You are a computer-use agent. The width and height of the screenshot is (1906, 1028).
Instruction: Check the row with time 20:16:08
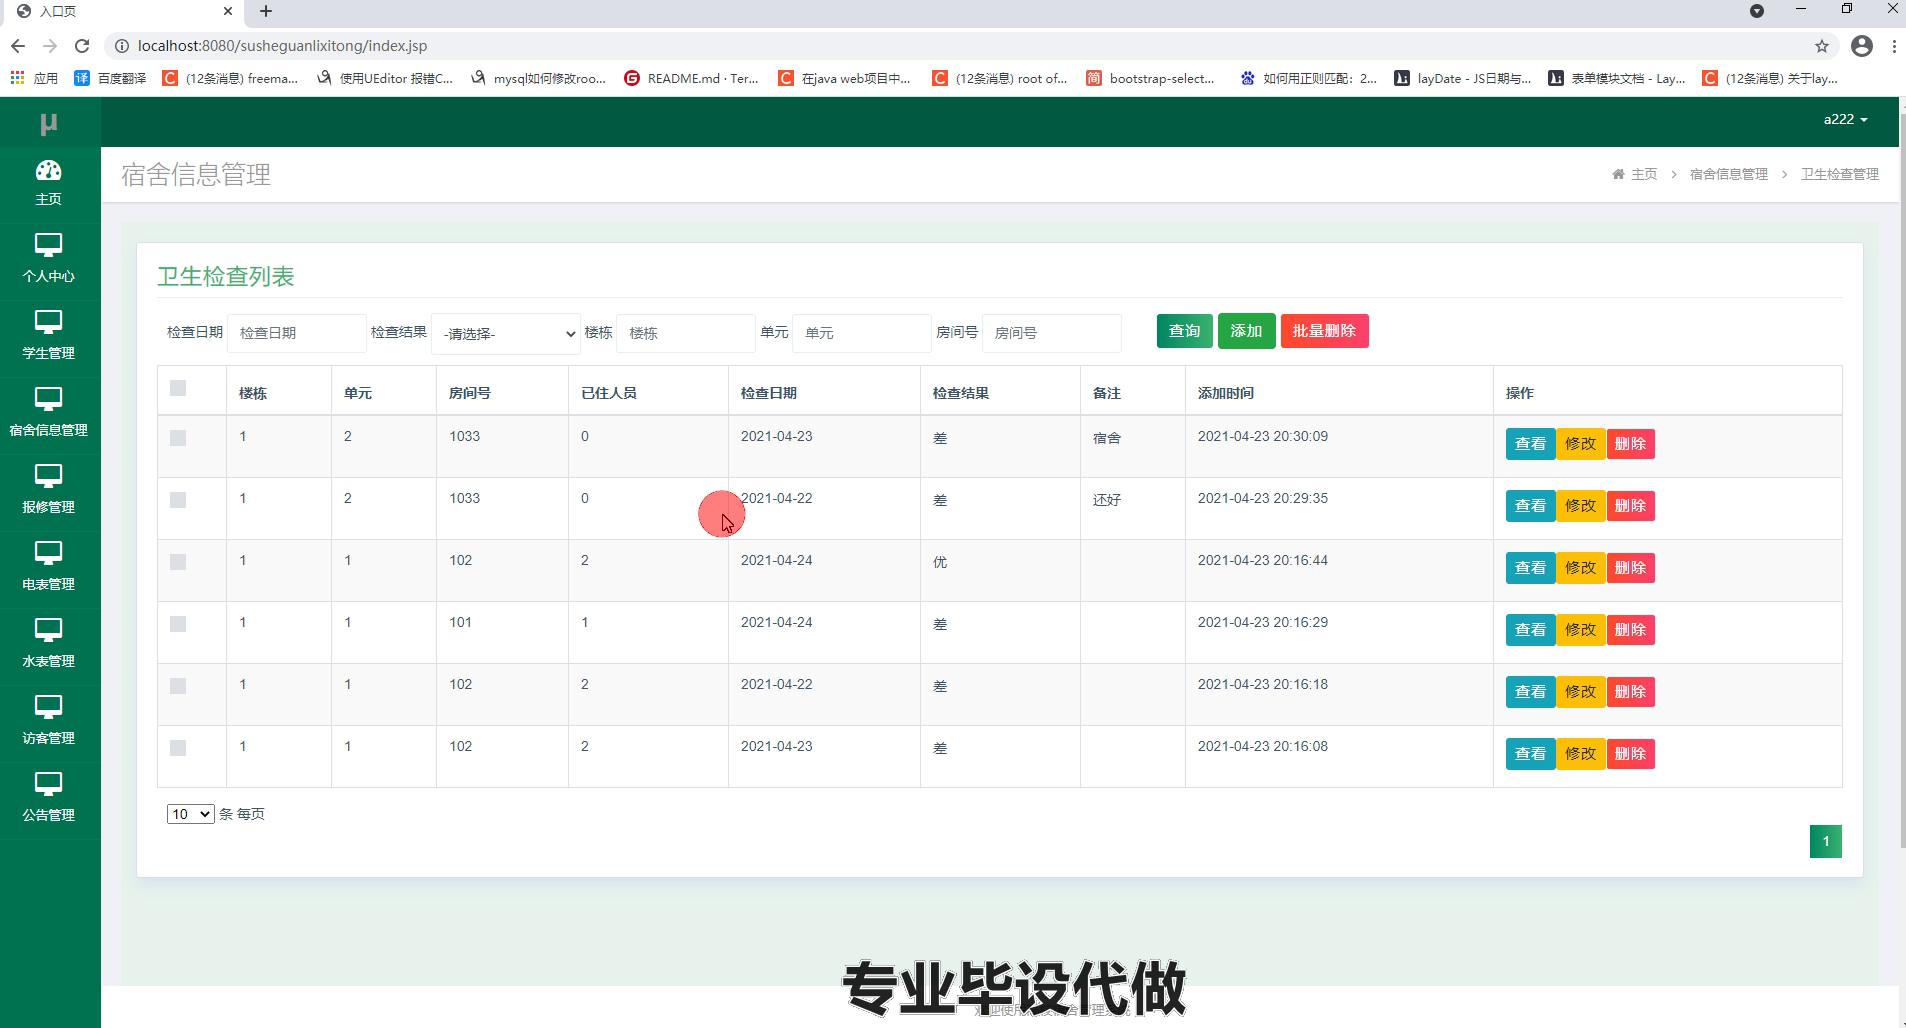point(178,748)
